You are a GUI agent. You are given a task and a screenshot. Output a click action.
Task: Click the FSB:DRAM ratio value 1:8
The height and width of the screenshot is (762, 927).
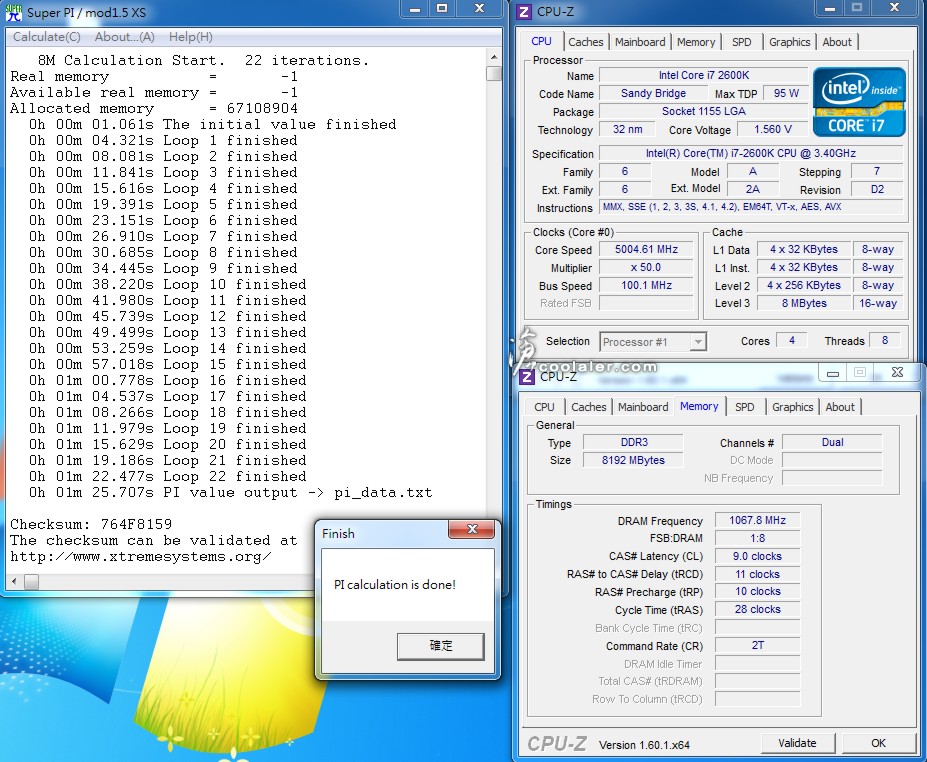point(757,538)
